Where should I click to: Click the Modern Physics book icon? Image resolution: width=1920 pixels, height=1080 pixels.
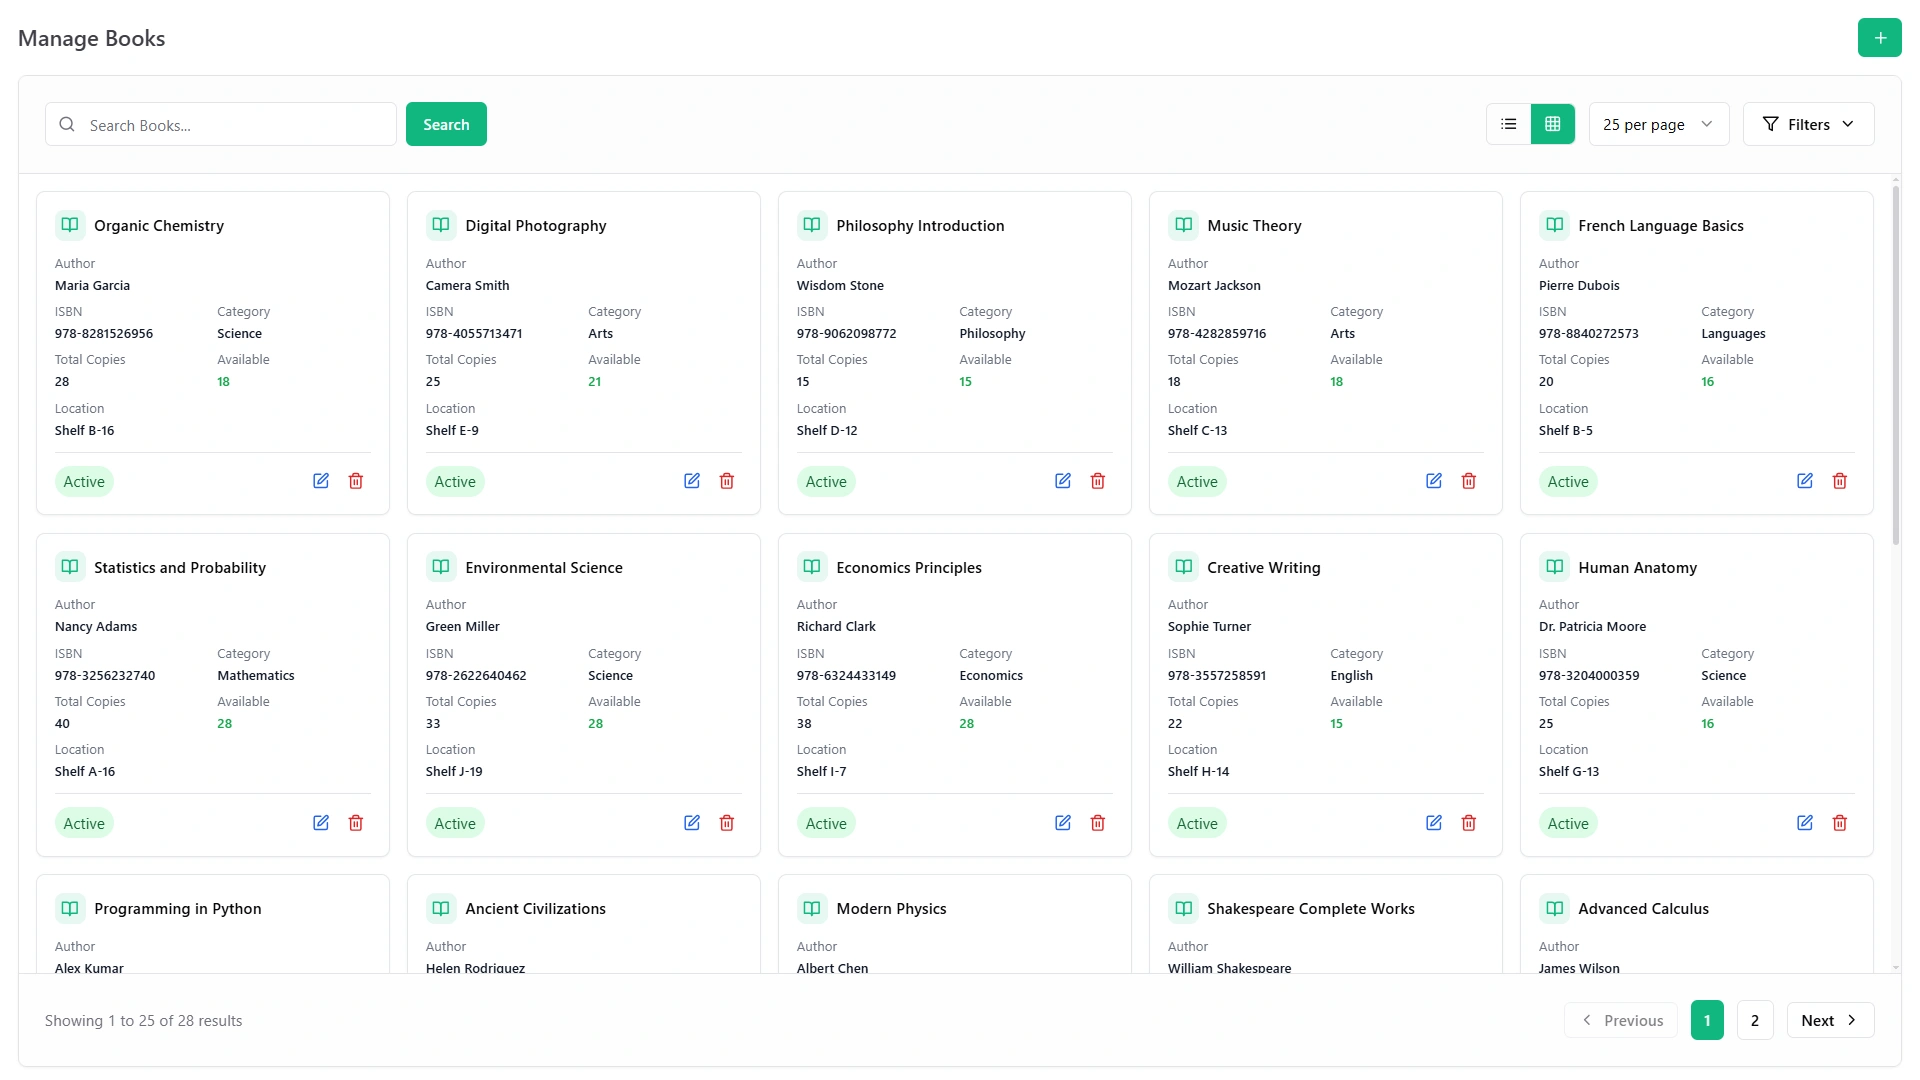tap(812, 908)
